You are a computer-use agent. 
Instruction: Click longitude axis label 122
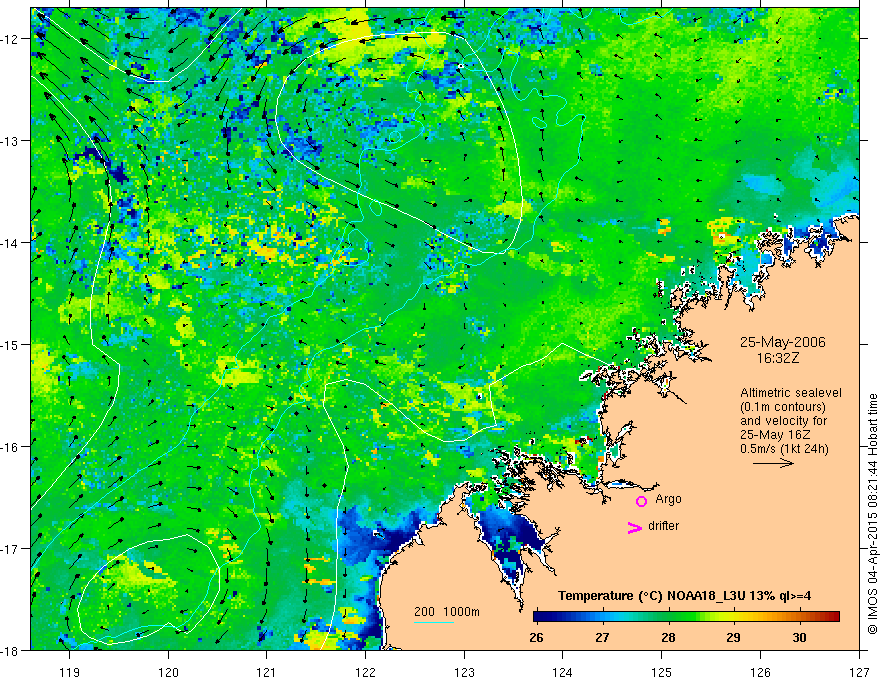pos(365,672)
